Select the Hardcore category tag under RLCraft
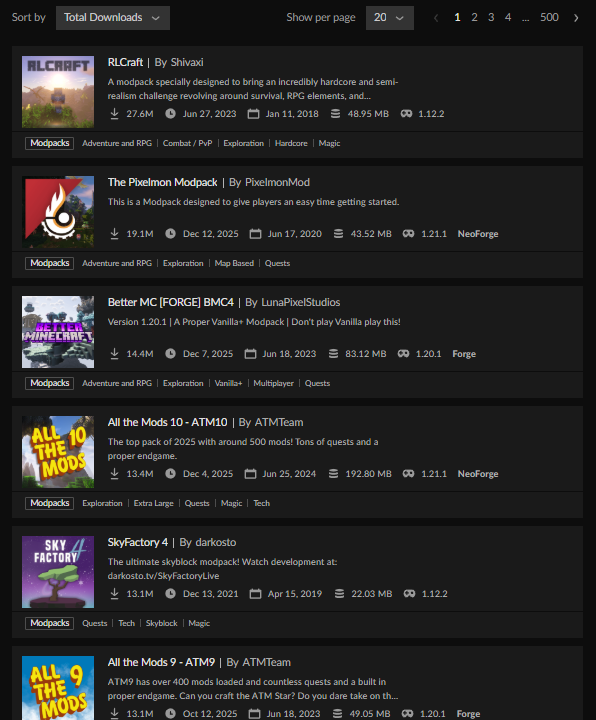This screenshot has width=596, height=720. click(291, 143)
